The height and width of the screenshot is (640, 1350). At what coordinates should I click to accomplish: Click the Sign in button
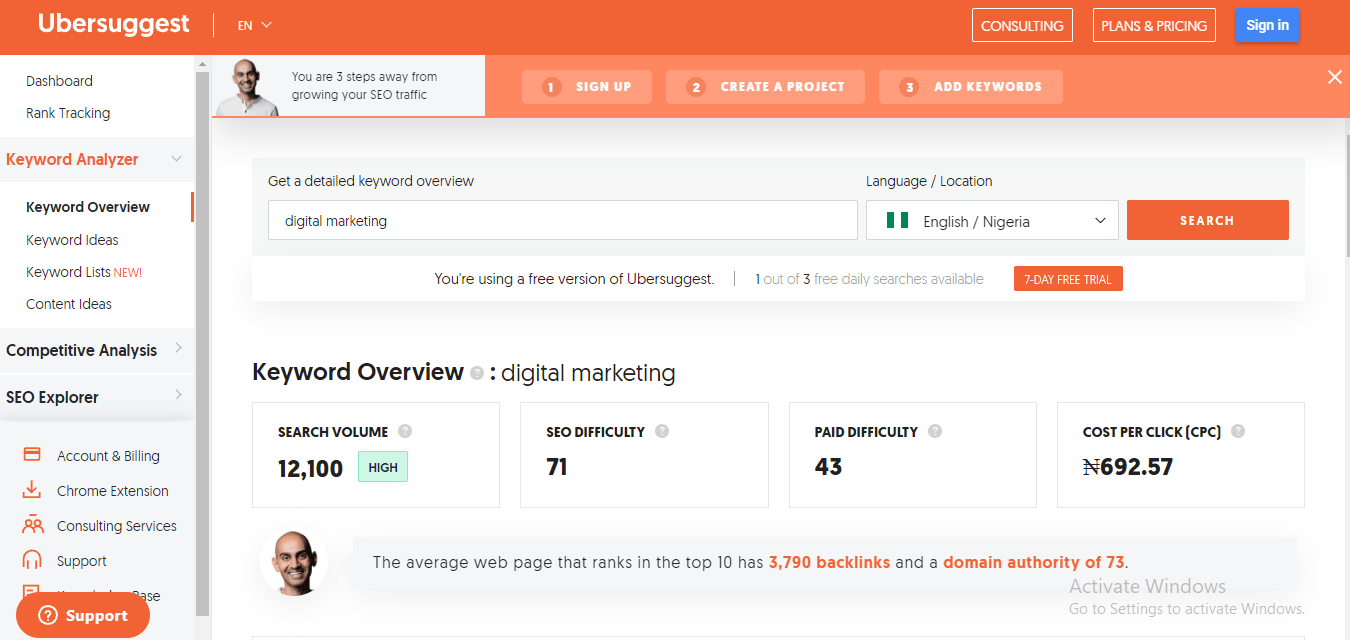coord(1267,25)
